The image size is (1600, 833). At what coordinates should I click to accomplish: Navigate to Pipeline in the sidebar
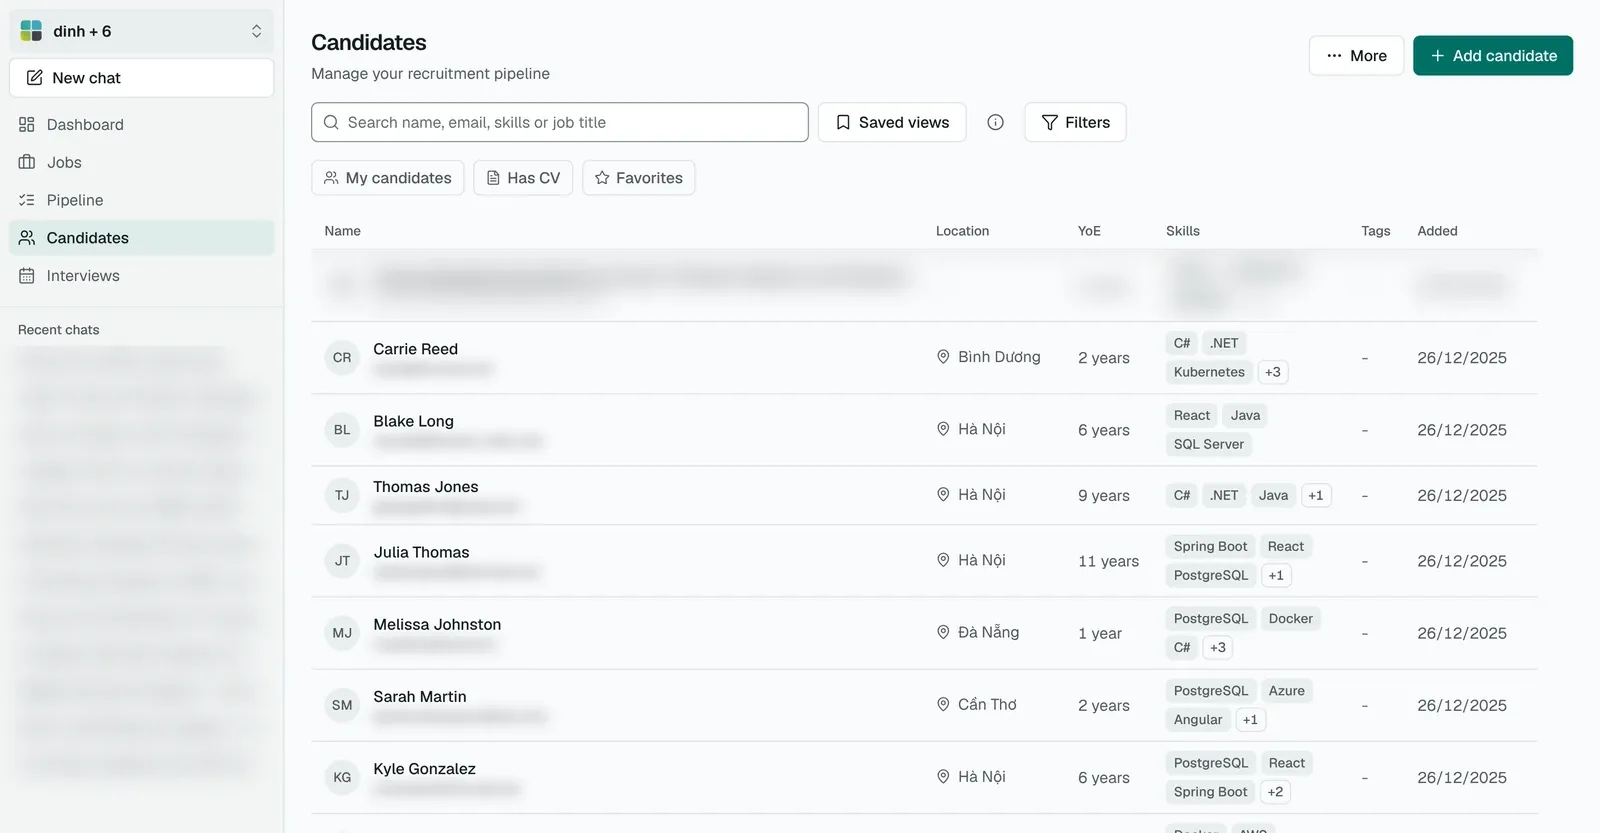coord(142,200)
